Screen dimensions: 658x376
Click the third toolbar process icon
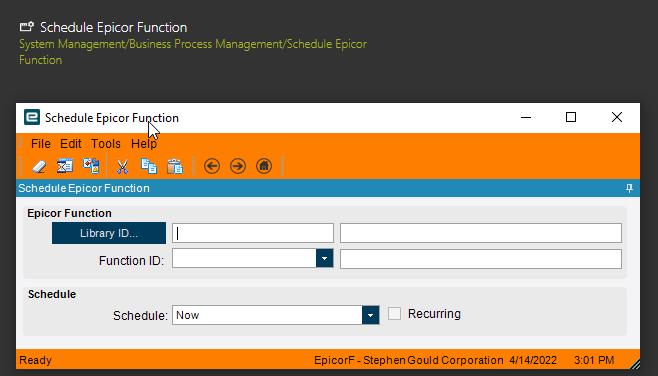click(91, 166)
